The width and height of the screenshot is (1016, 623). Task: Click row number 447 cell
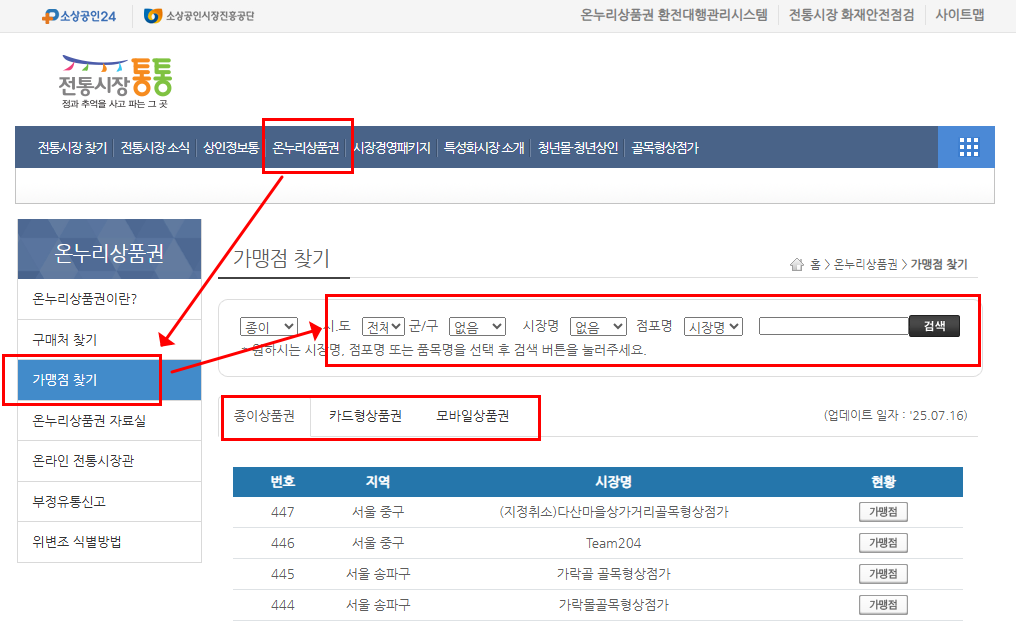[283, 512]
